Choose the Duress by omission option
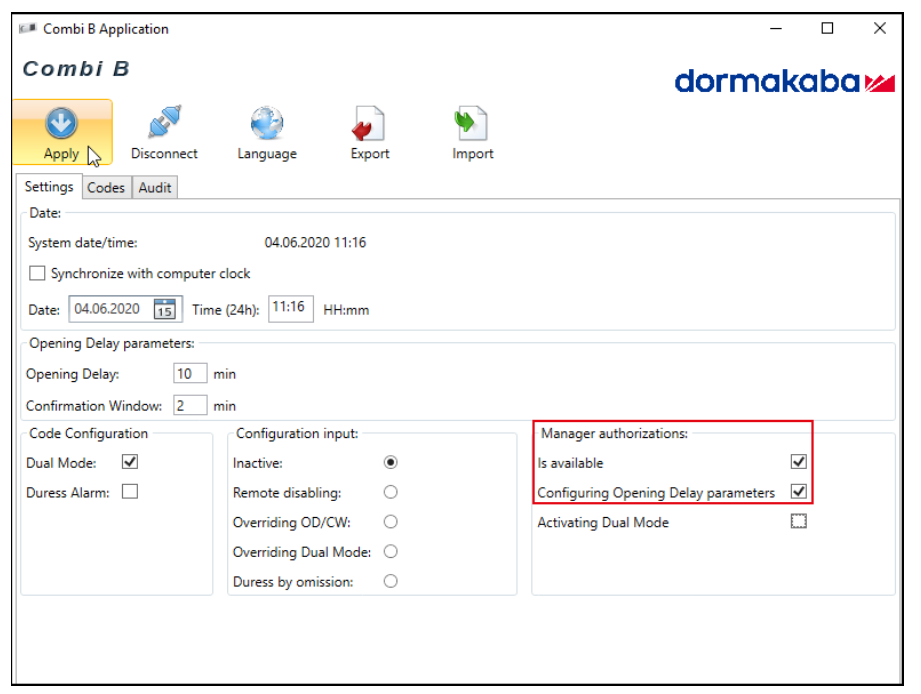 [391, 581]
